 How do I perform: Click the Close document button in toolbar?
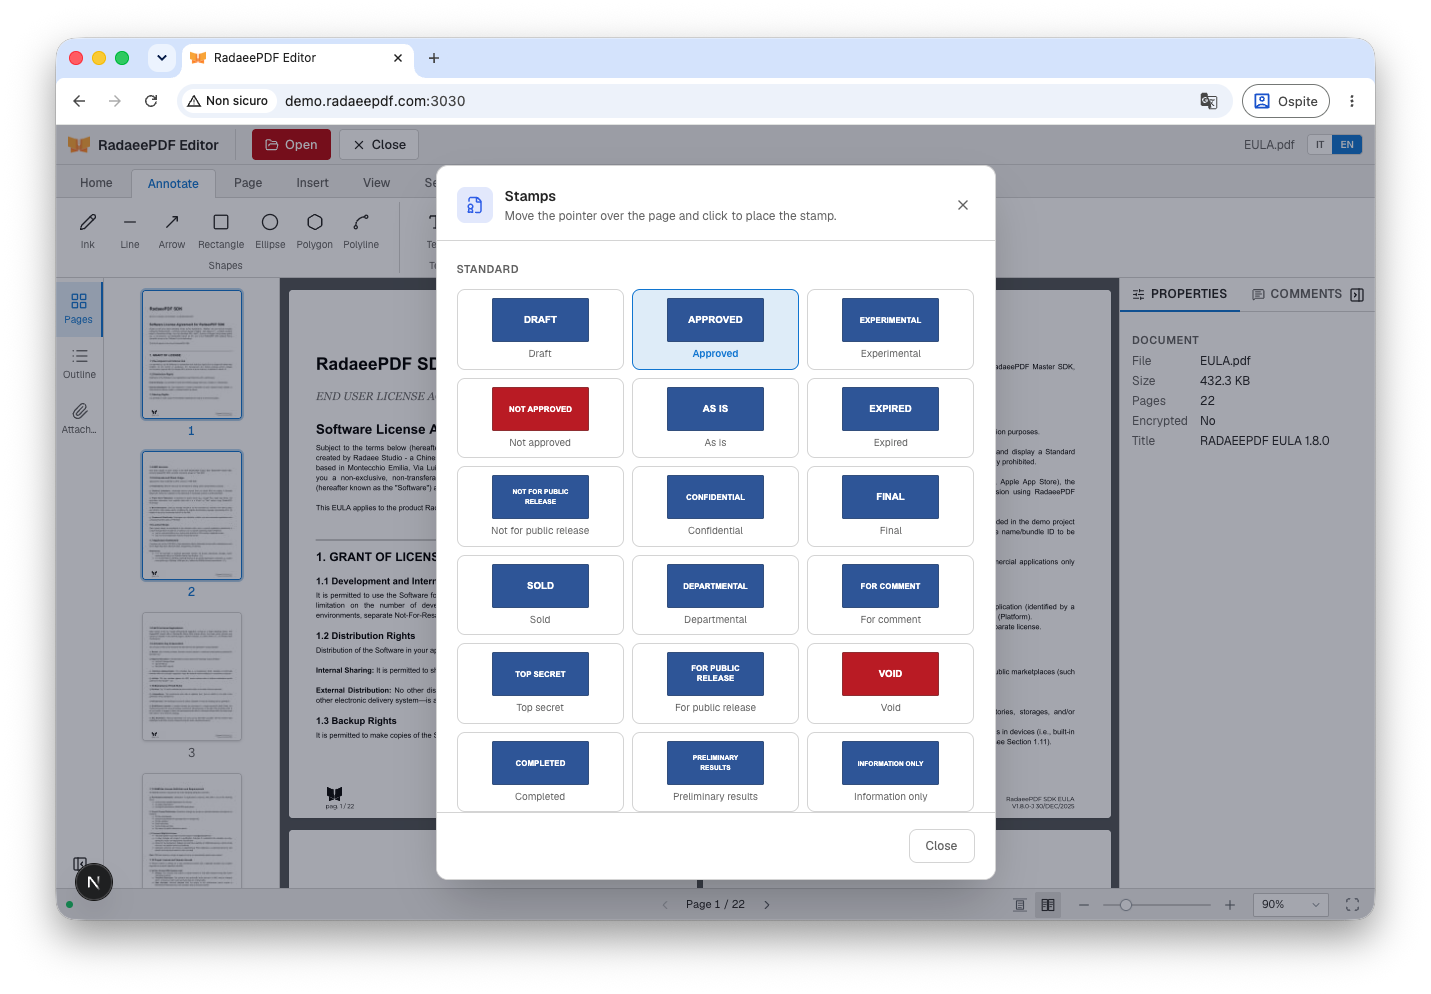(379, 145)
